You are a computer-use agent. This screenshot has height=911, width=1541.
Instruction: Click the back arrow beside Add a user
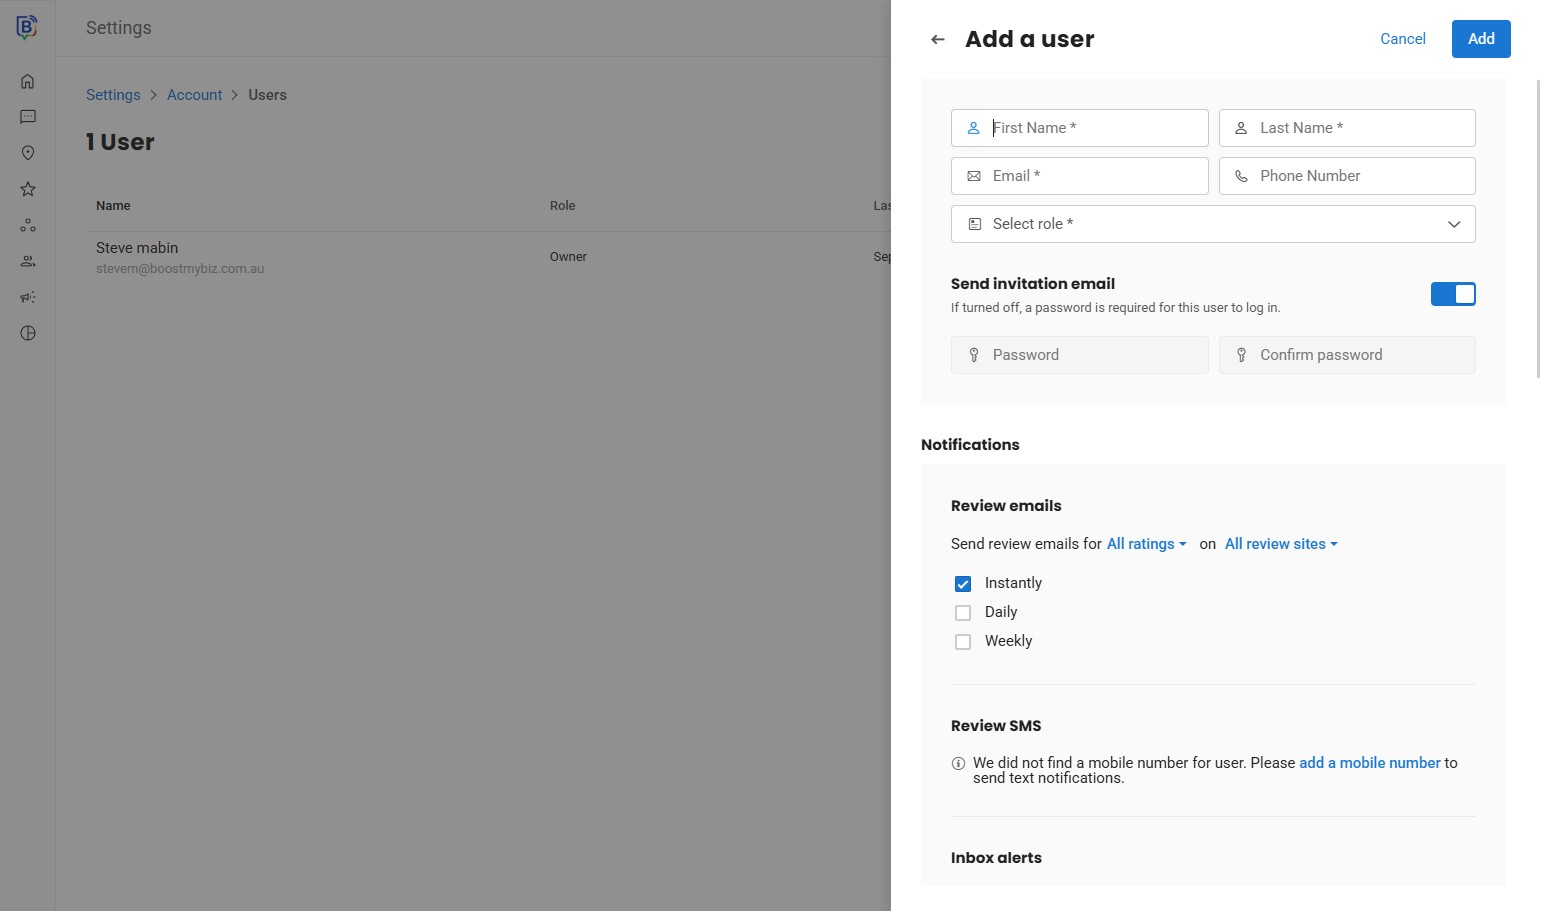pyautogui.click(x=937, y=40)
